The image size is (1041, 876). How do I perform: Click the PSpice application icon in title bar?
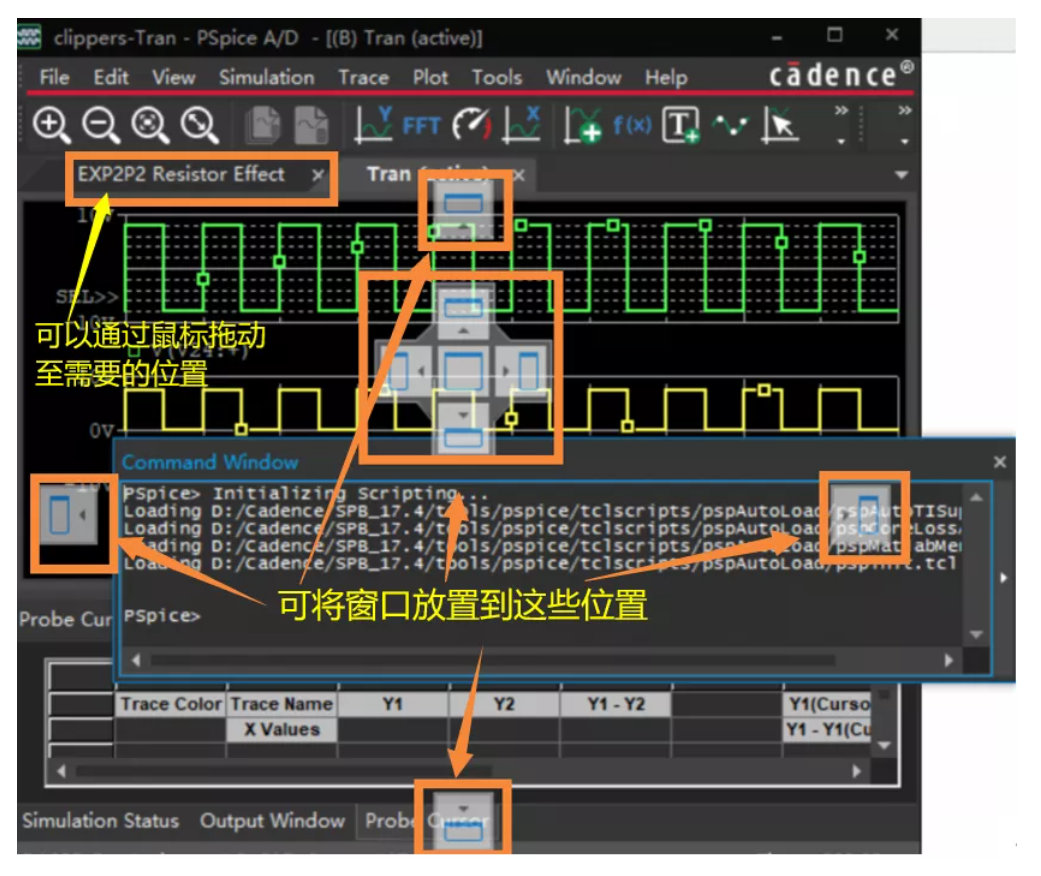(x=29, y=37)
